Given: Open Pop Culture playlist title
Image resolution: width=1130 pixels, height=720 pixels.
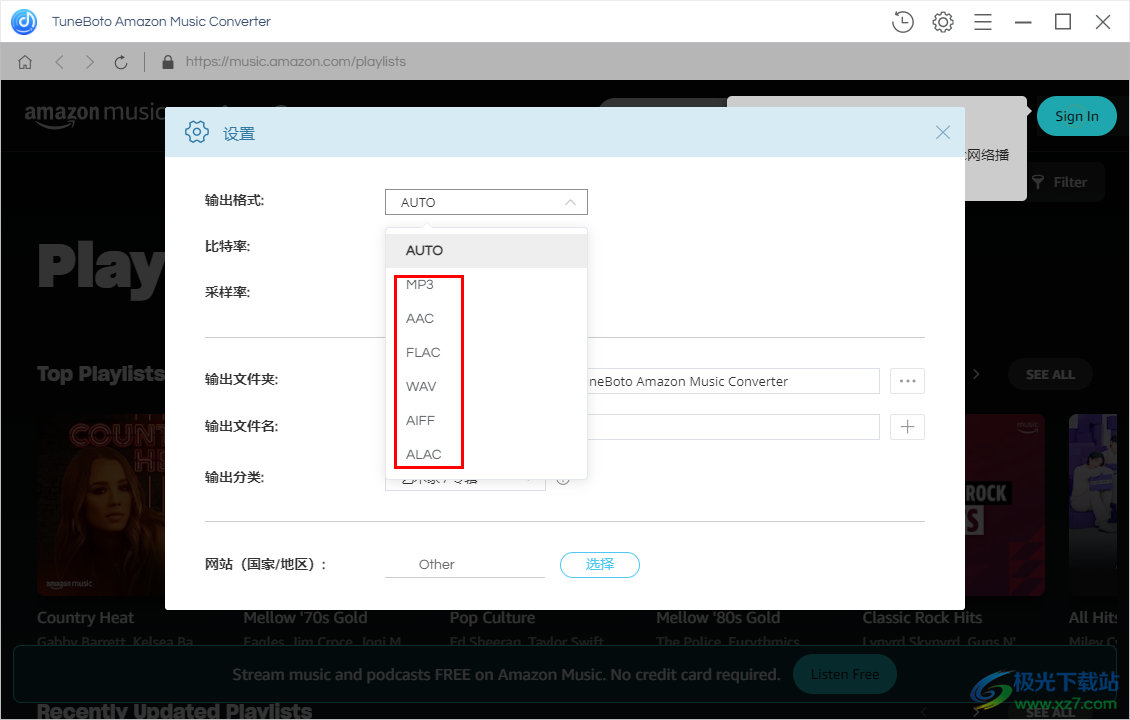Looking at the screenshot, I should tap(492, 618).
